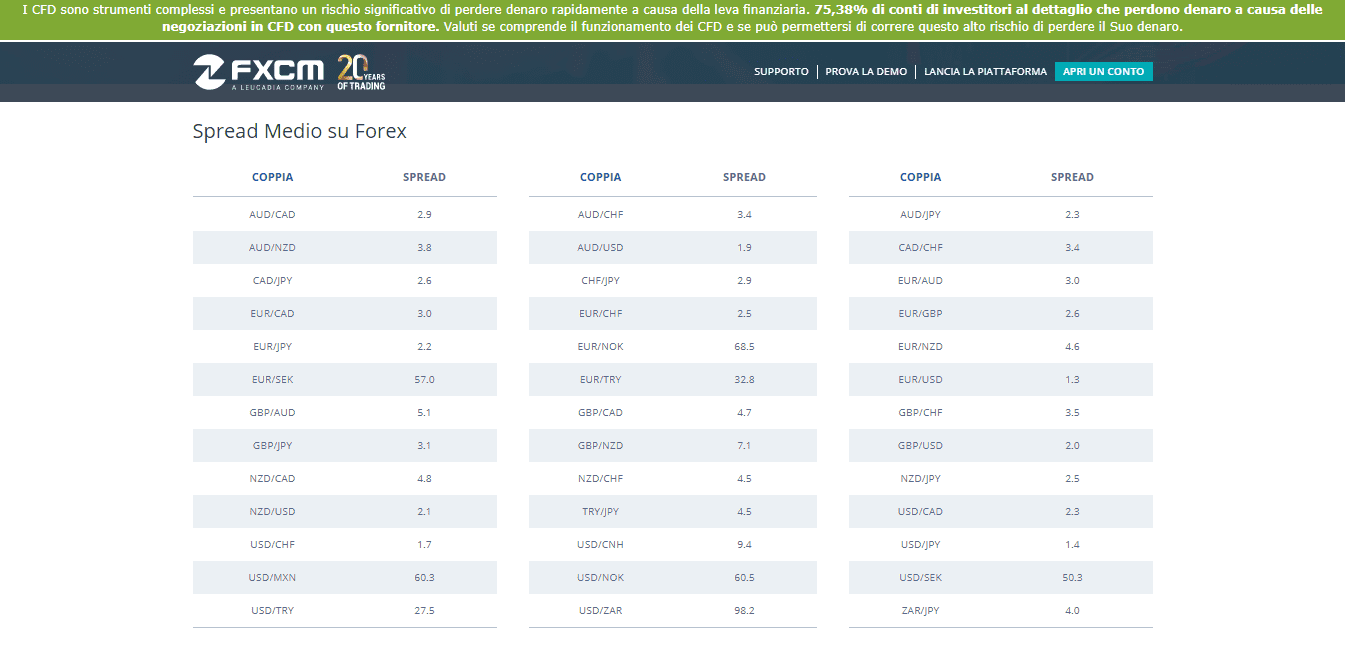The width and height of the screenshot is (1345, 647).
Task: Click the FXCM logo
Action: pyautogui.click(x=260, y=71)
